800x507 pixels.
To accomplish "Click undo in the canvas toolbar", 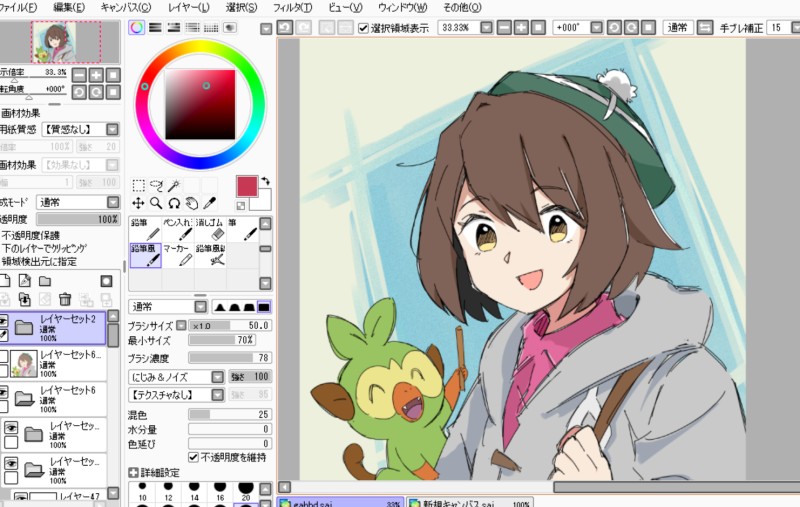I will coord(285,27).
